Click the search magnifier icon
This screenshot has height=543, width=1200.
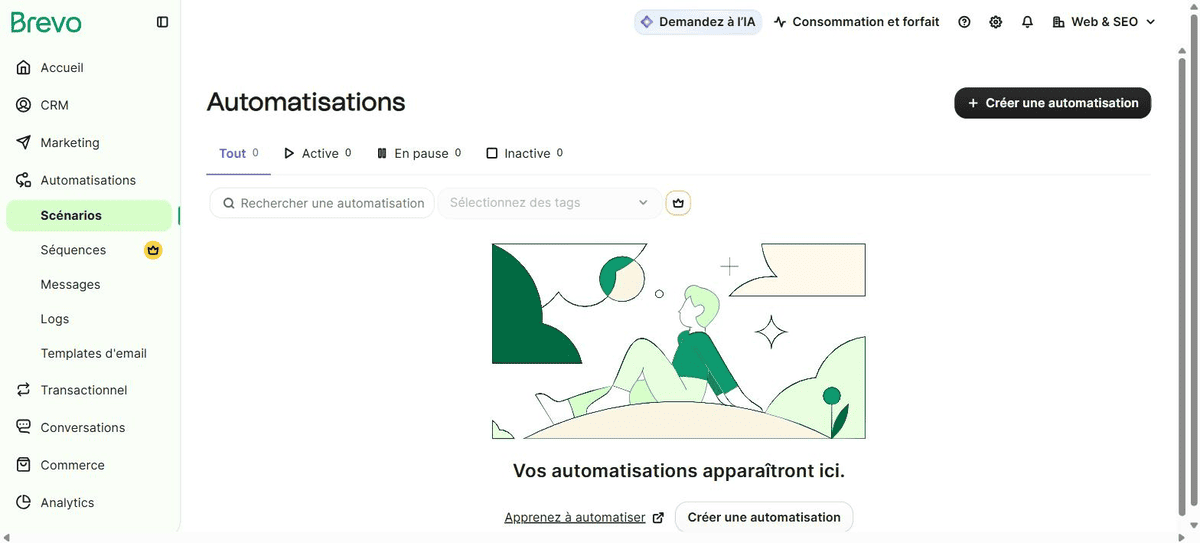click(x=229, y=203)
